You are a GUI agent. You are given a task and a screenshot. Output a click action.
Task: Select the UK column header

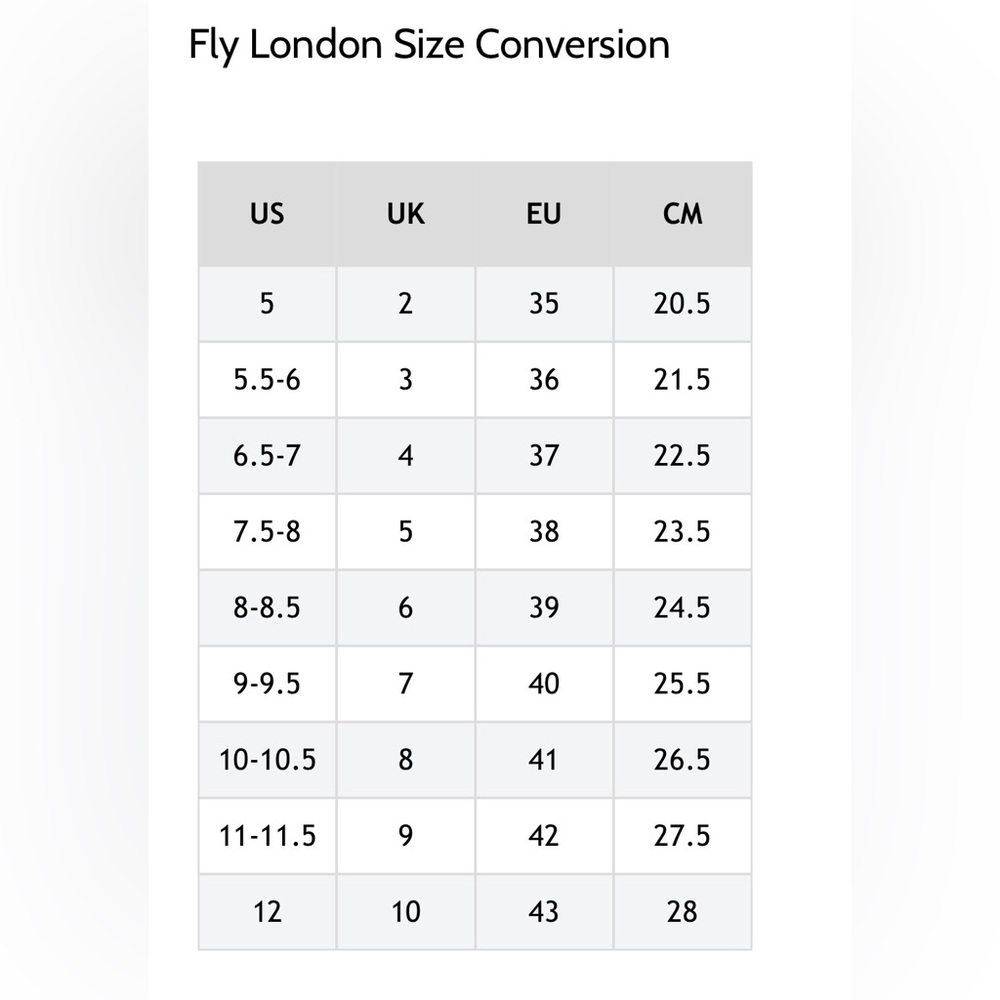pos(405,213)
